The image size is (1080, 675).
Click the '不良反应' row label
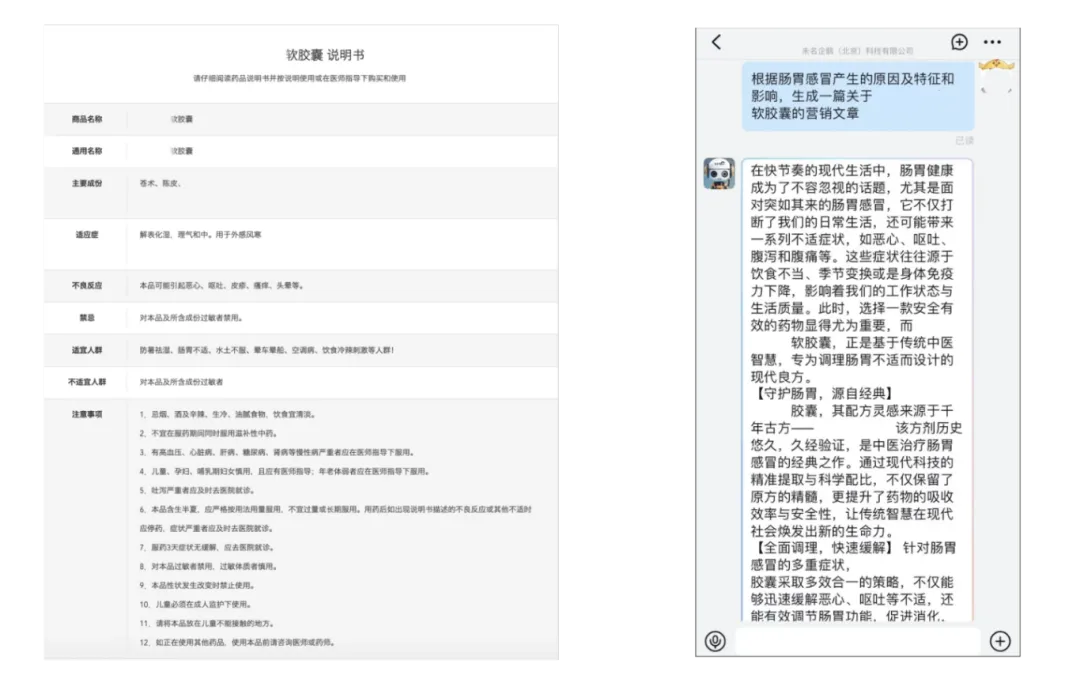(x=87, y=285)
